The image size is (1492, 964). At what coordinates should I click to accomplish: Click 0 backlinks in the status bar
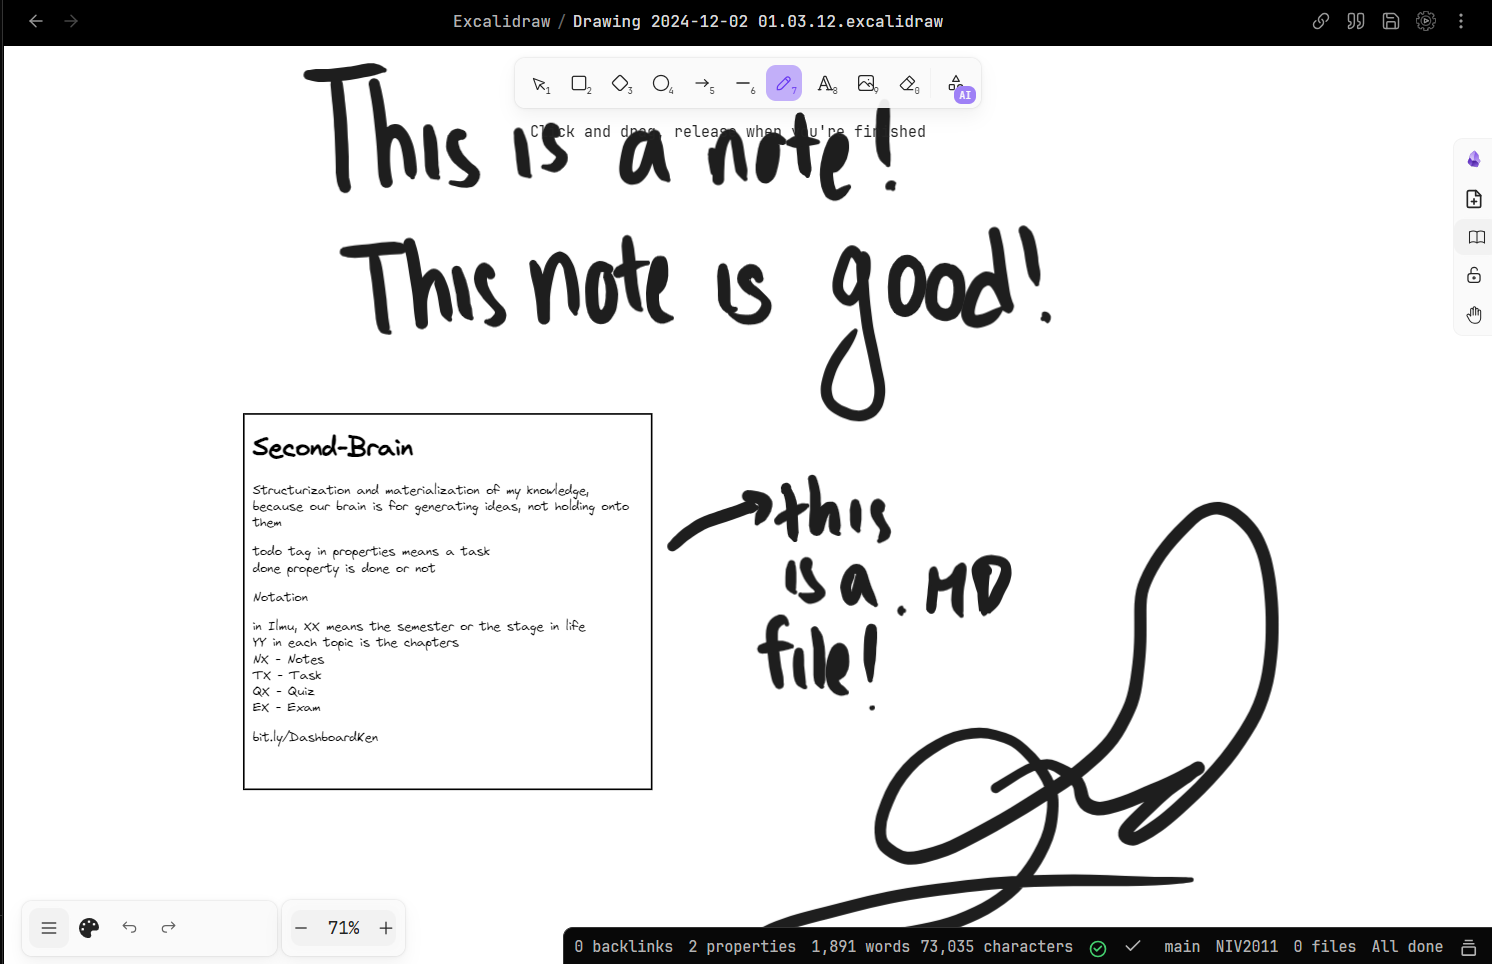[624, 946]
